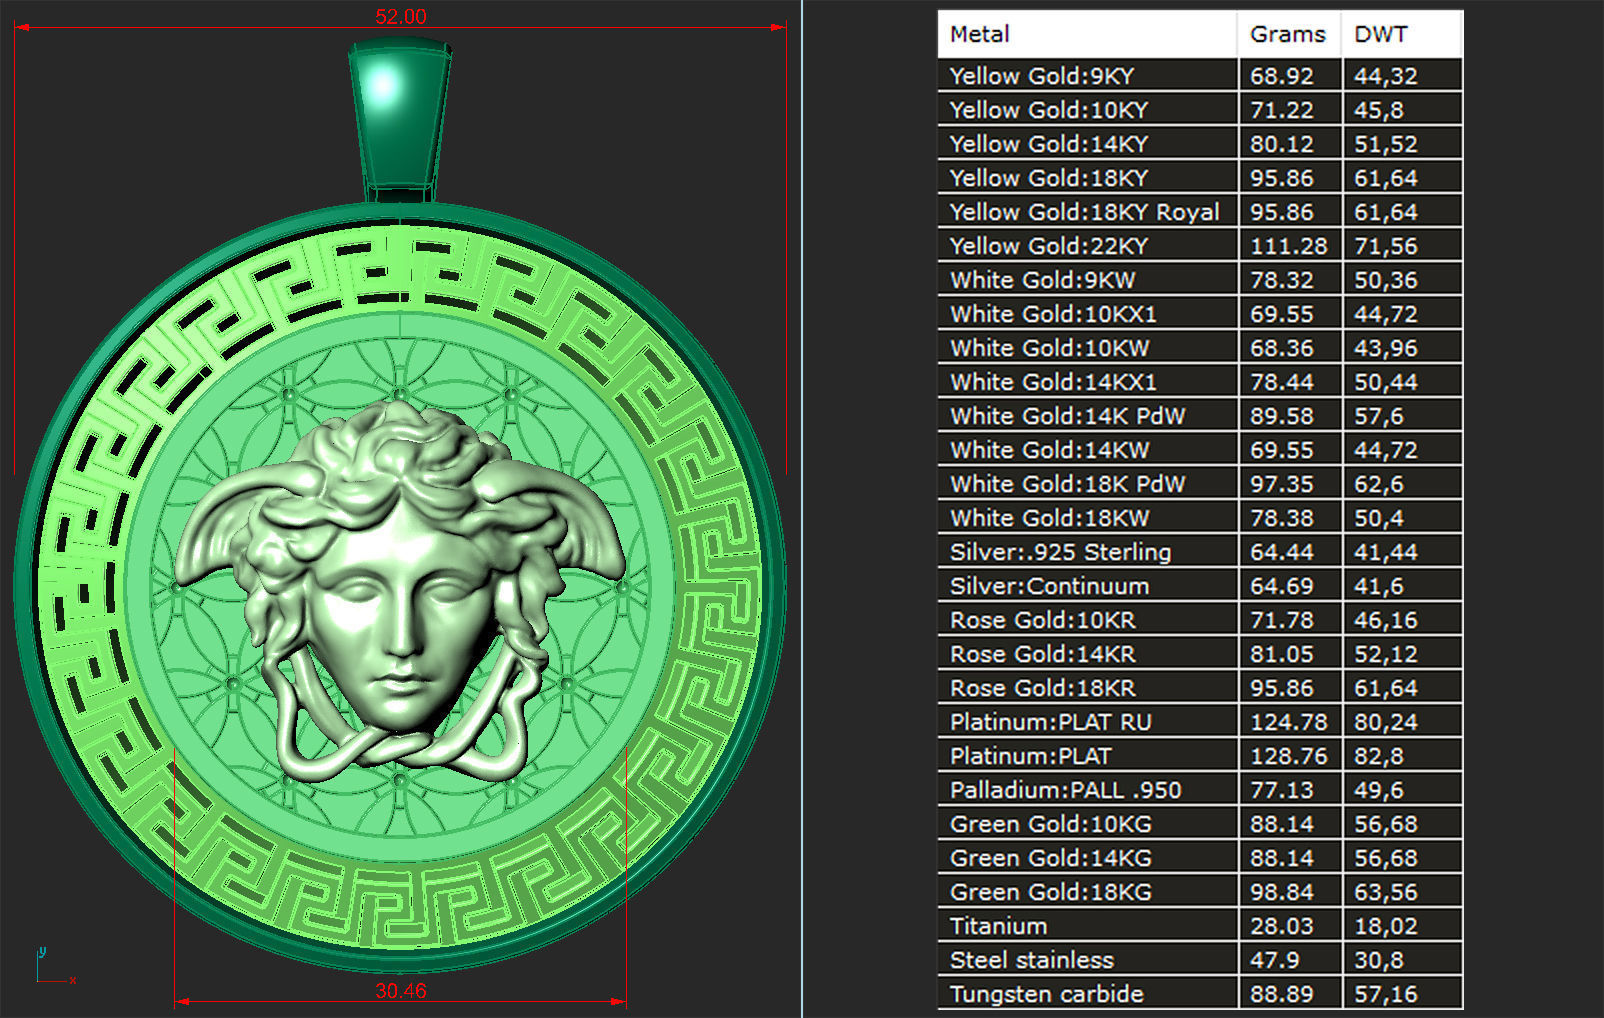Click the Grams column header
The height and width of the screenshot is (1018, 1604).
1289,34
